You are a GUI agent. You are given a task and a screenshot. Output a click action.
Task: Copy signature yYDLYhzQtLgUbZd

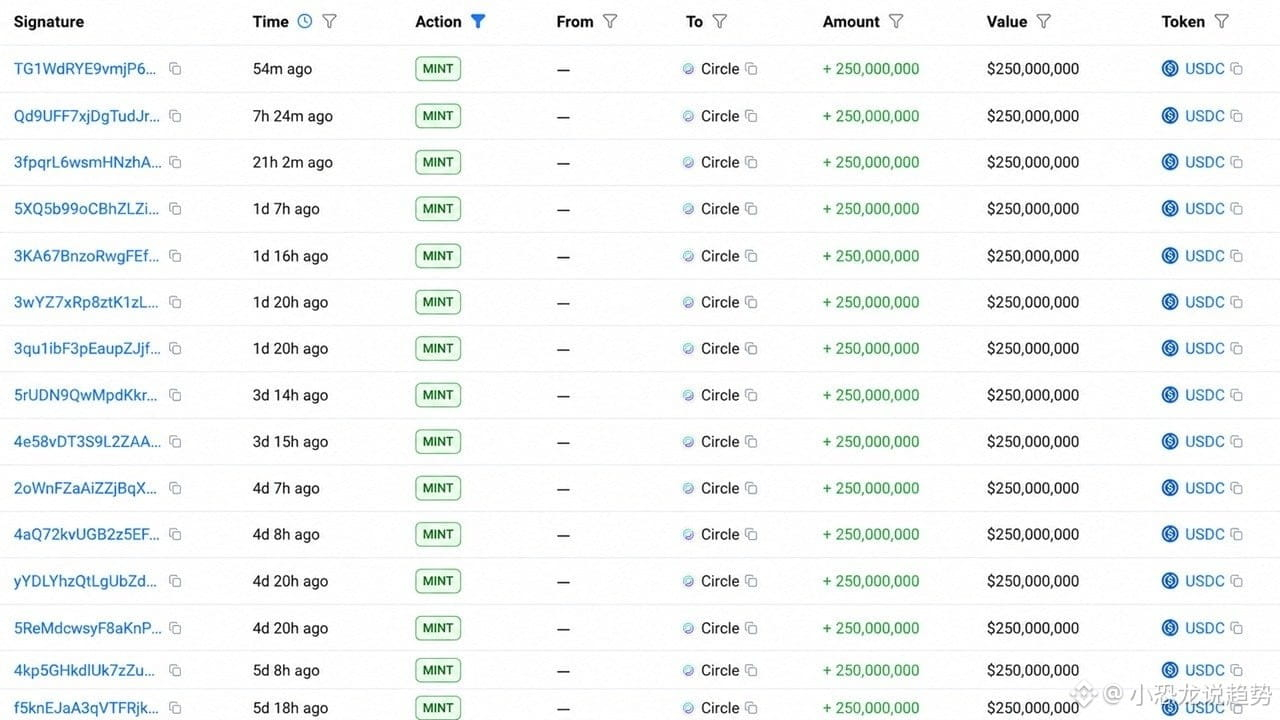click(175, 581)
